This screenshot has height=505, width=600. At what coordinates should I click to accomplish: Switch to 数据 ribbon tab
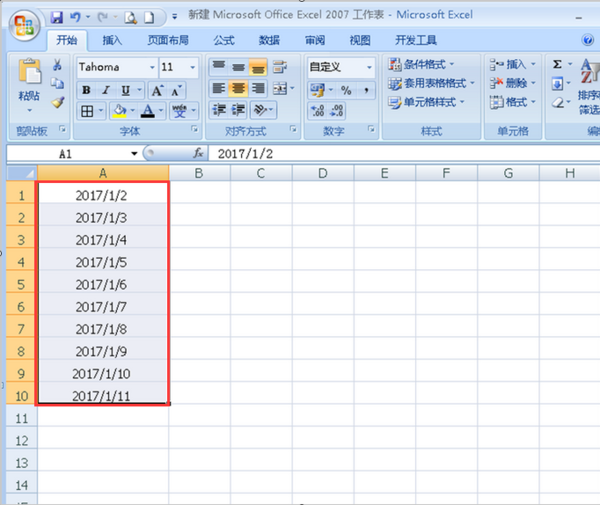tap(269, 40)
